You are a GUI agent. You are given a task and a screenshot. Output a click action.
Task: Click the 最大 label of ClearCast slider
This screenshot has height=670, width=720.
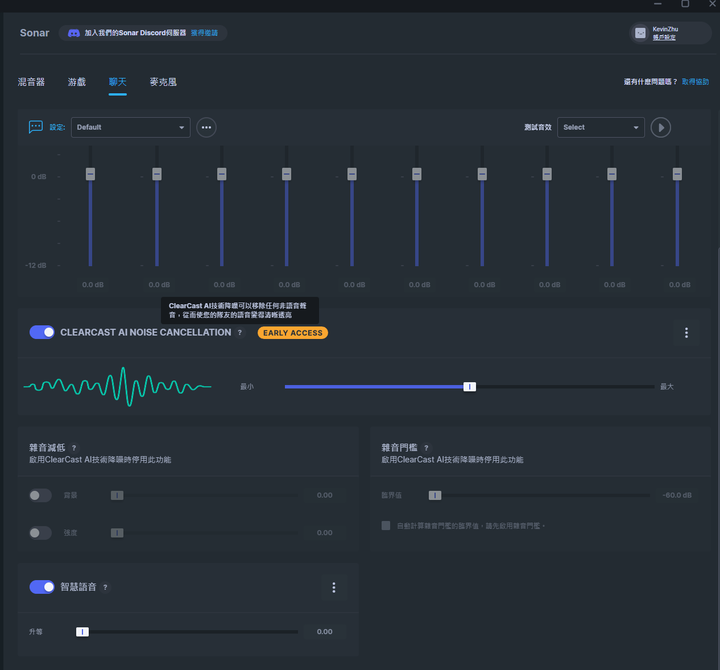tap(667, 387)
